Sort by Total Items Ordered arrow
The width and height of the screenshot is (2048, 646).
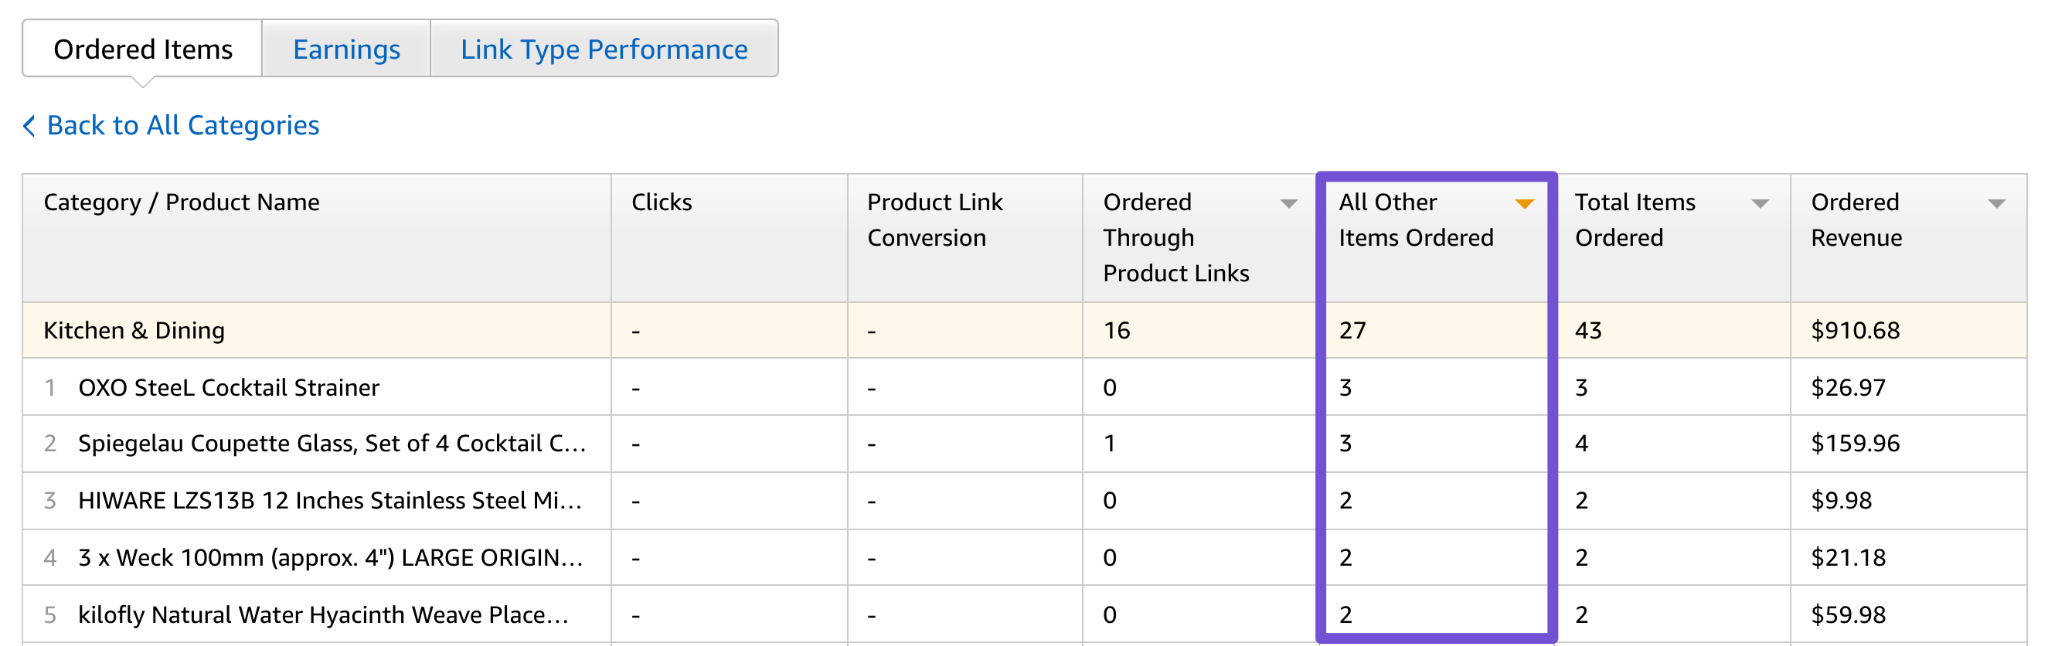pos(1760,203)
